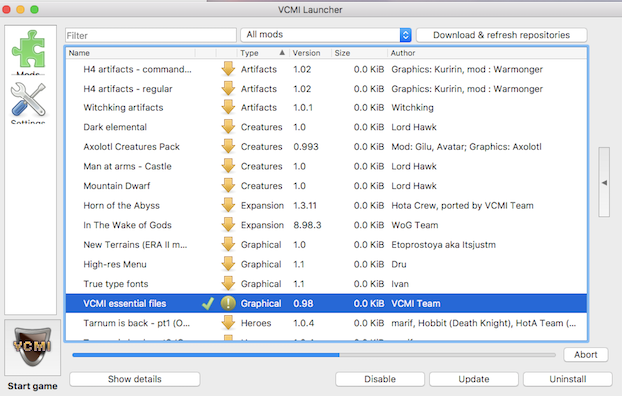Launch VCMI with the shield icon
622x396 pixels.
(x=33, y=346)
